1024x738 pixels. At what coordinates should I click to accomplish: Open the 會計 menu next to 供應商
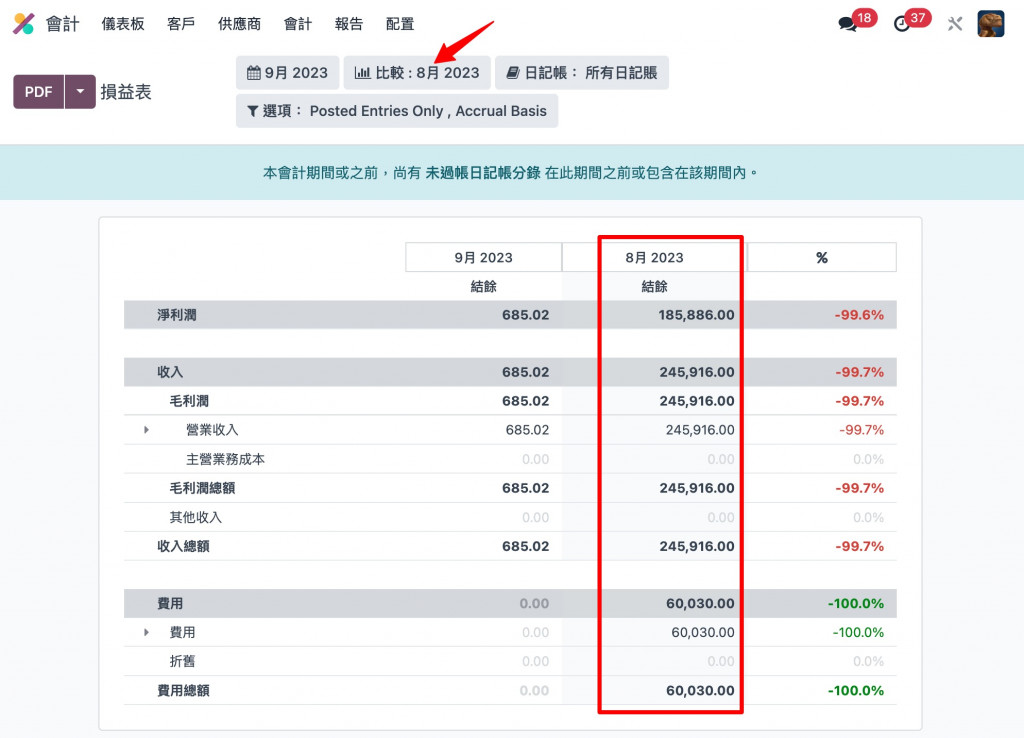point(298,24)
